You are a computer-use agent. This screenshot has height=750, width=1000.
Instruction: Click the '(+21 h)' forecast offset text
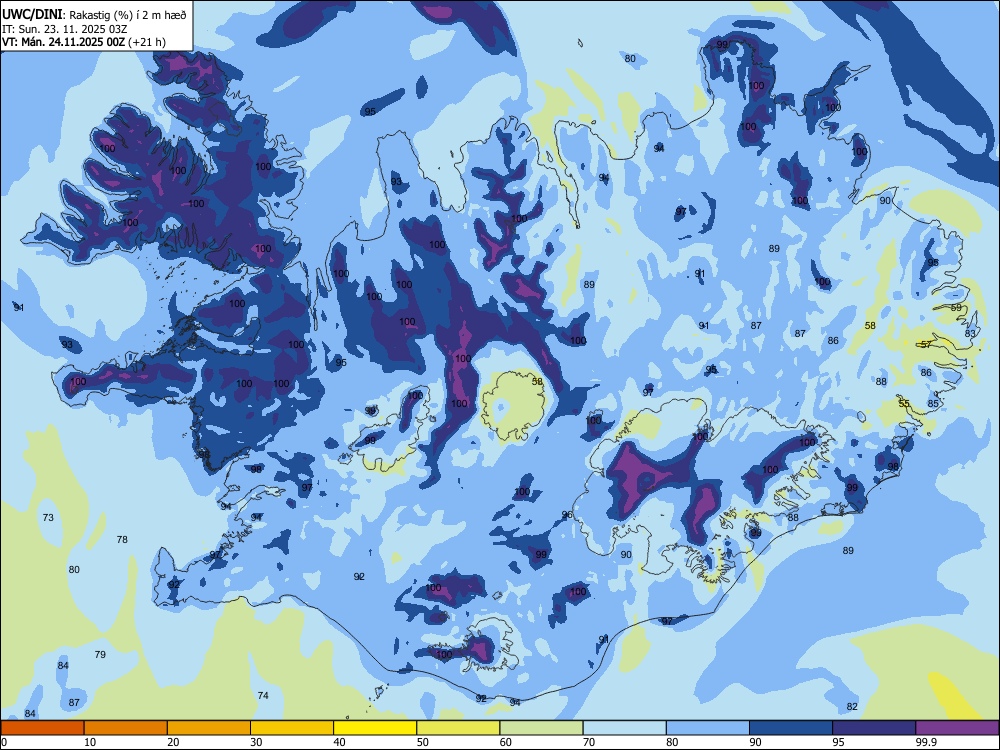[147, 42]
